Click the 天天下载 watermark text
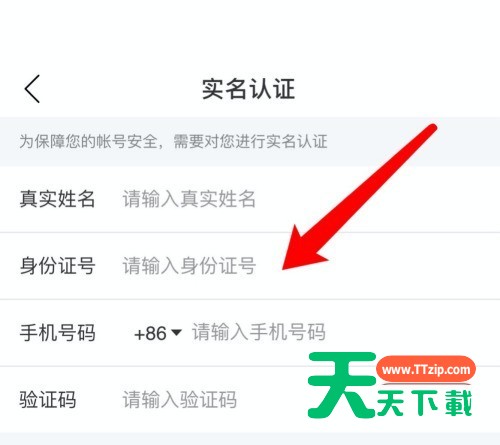The height and width of the screenshot is (445, 500). pos(424,403)
